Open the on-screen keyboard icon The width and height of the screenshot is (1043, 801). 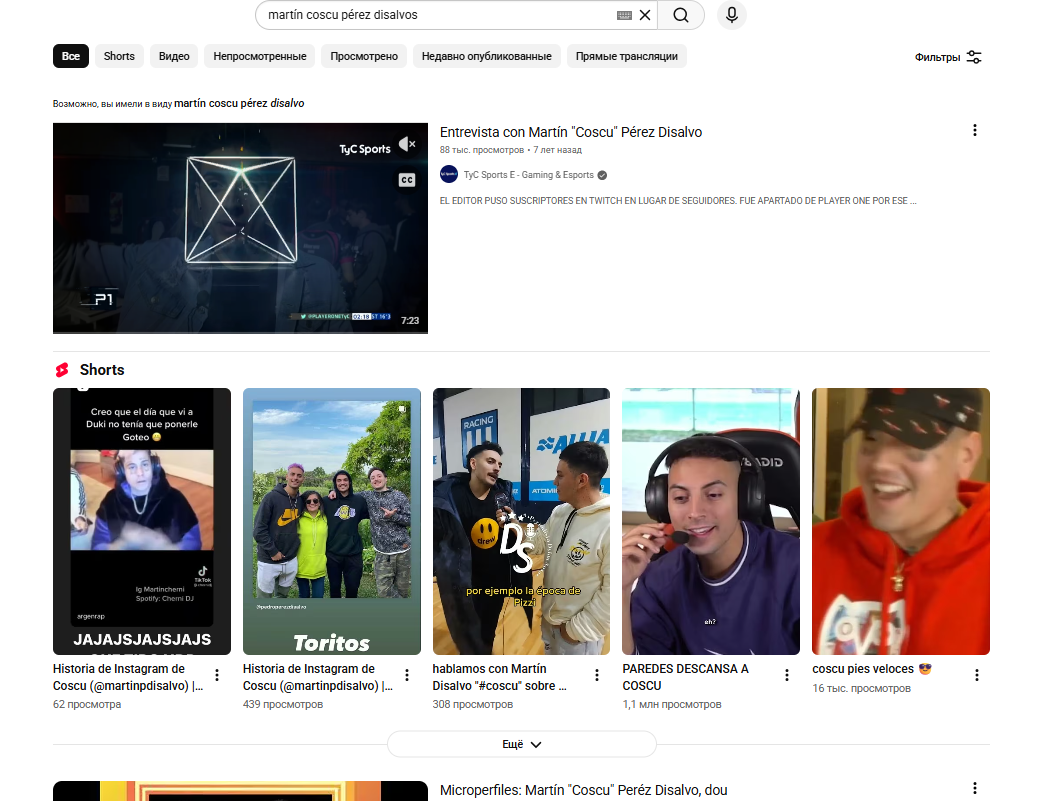pos(624,15)
